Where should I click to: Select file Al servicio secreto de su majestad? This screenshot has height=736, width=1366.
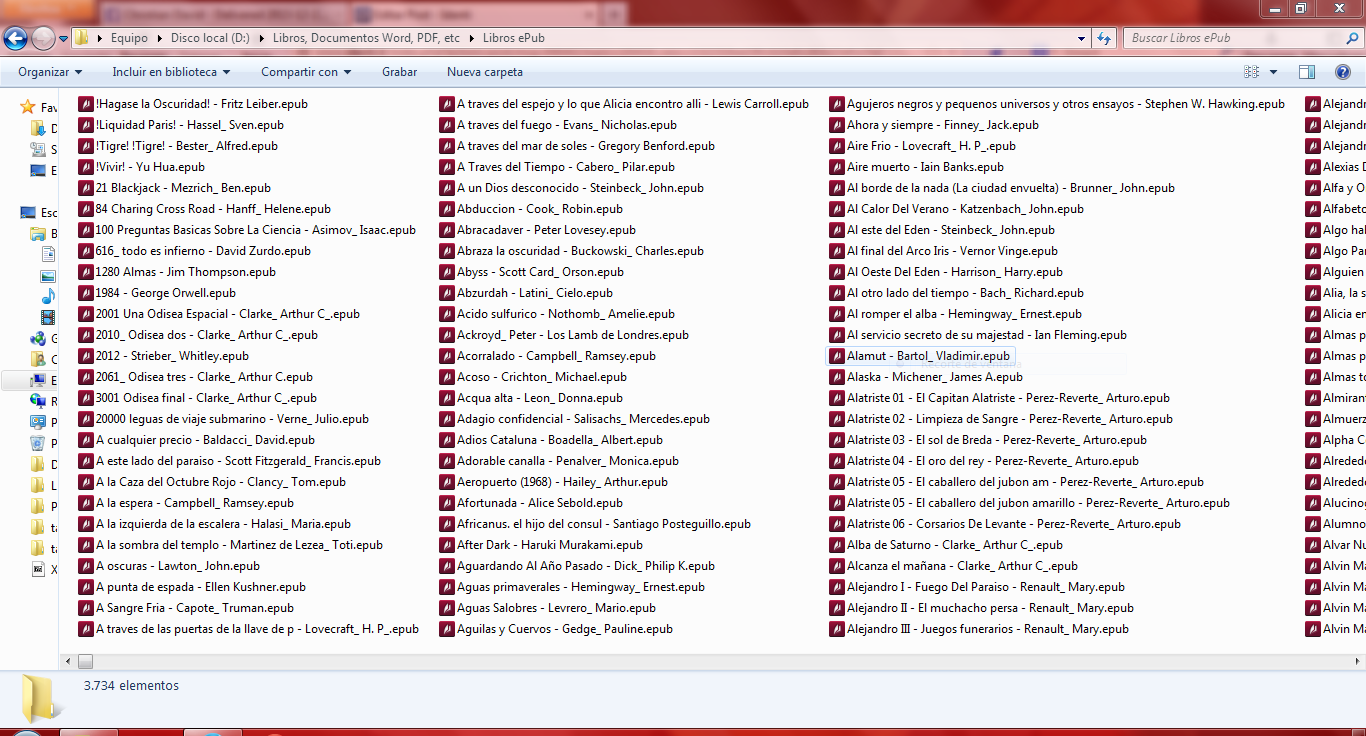[979, 335]
